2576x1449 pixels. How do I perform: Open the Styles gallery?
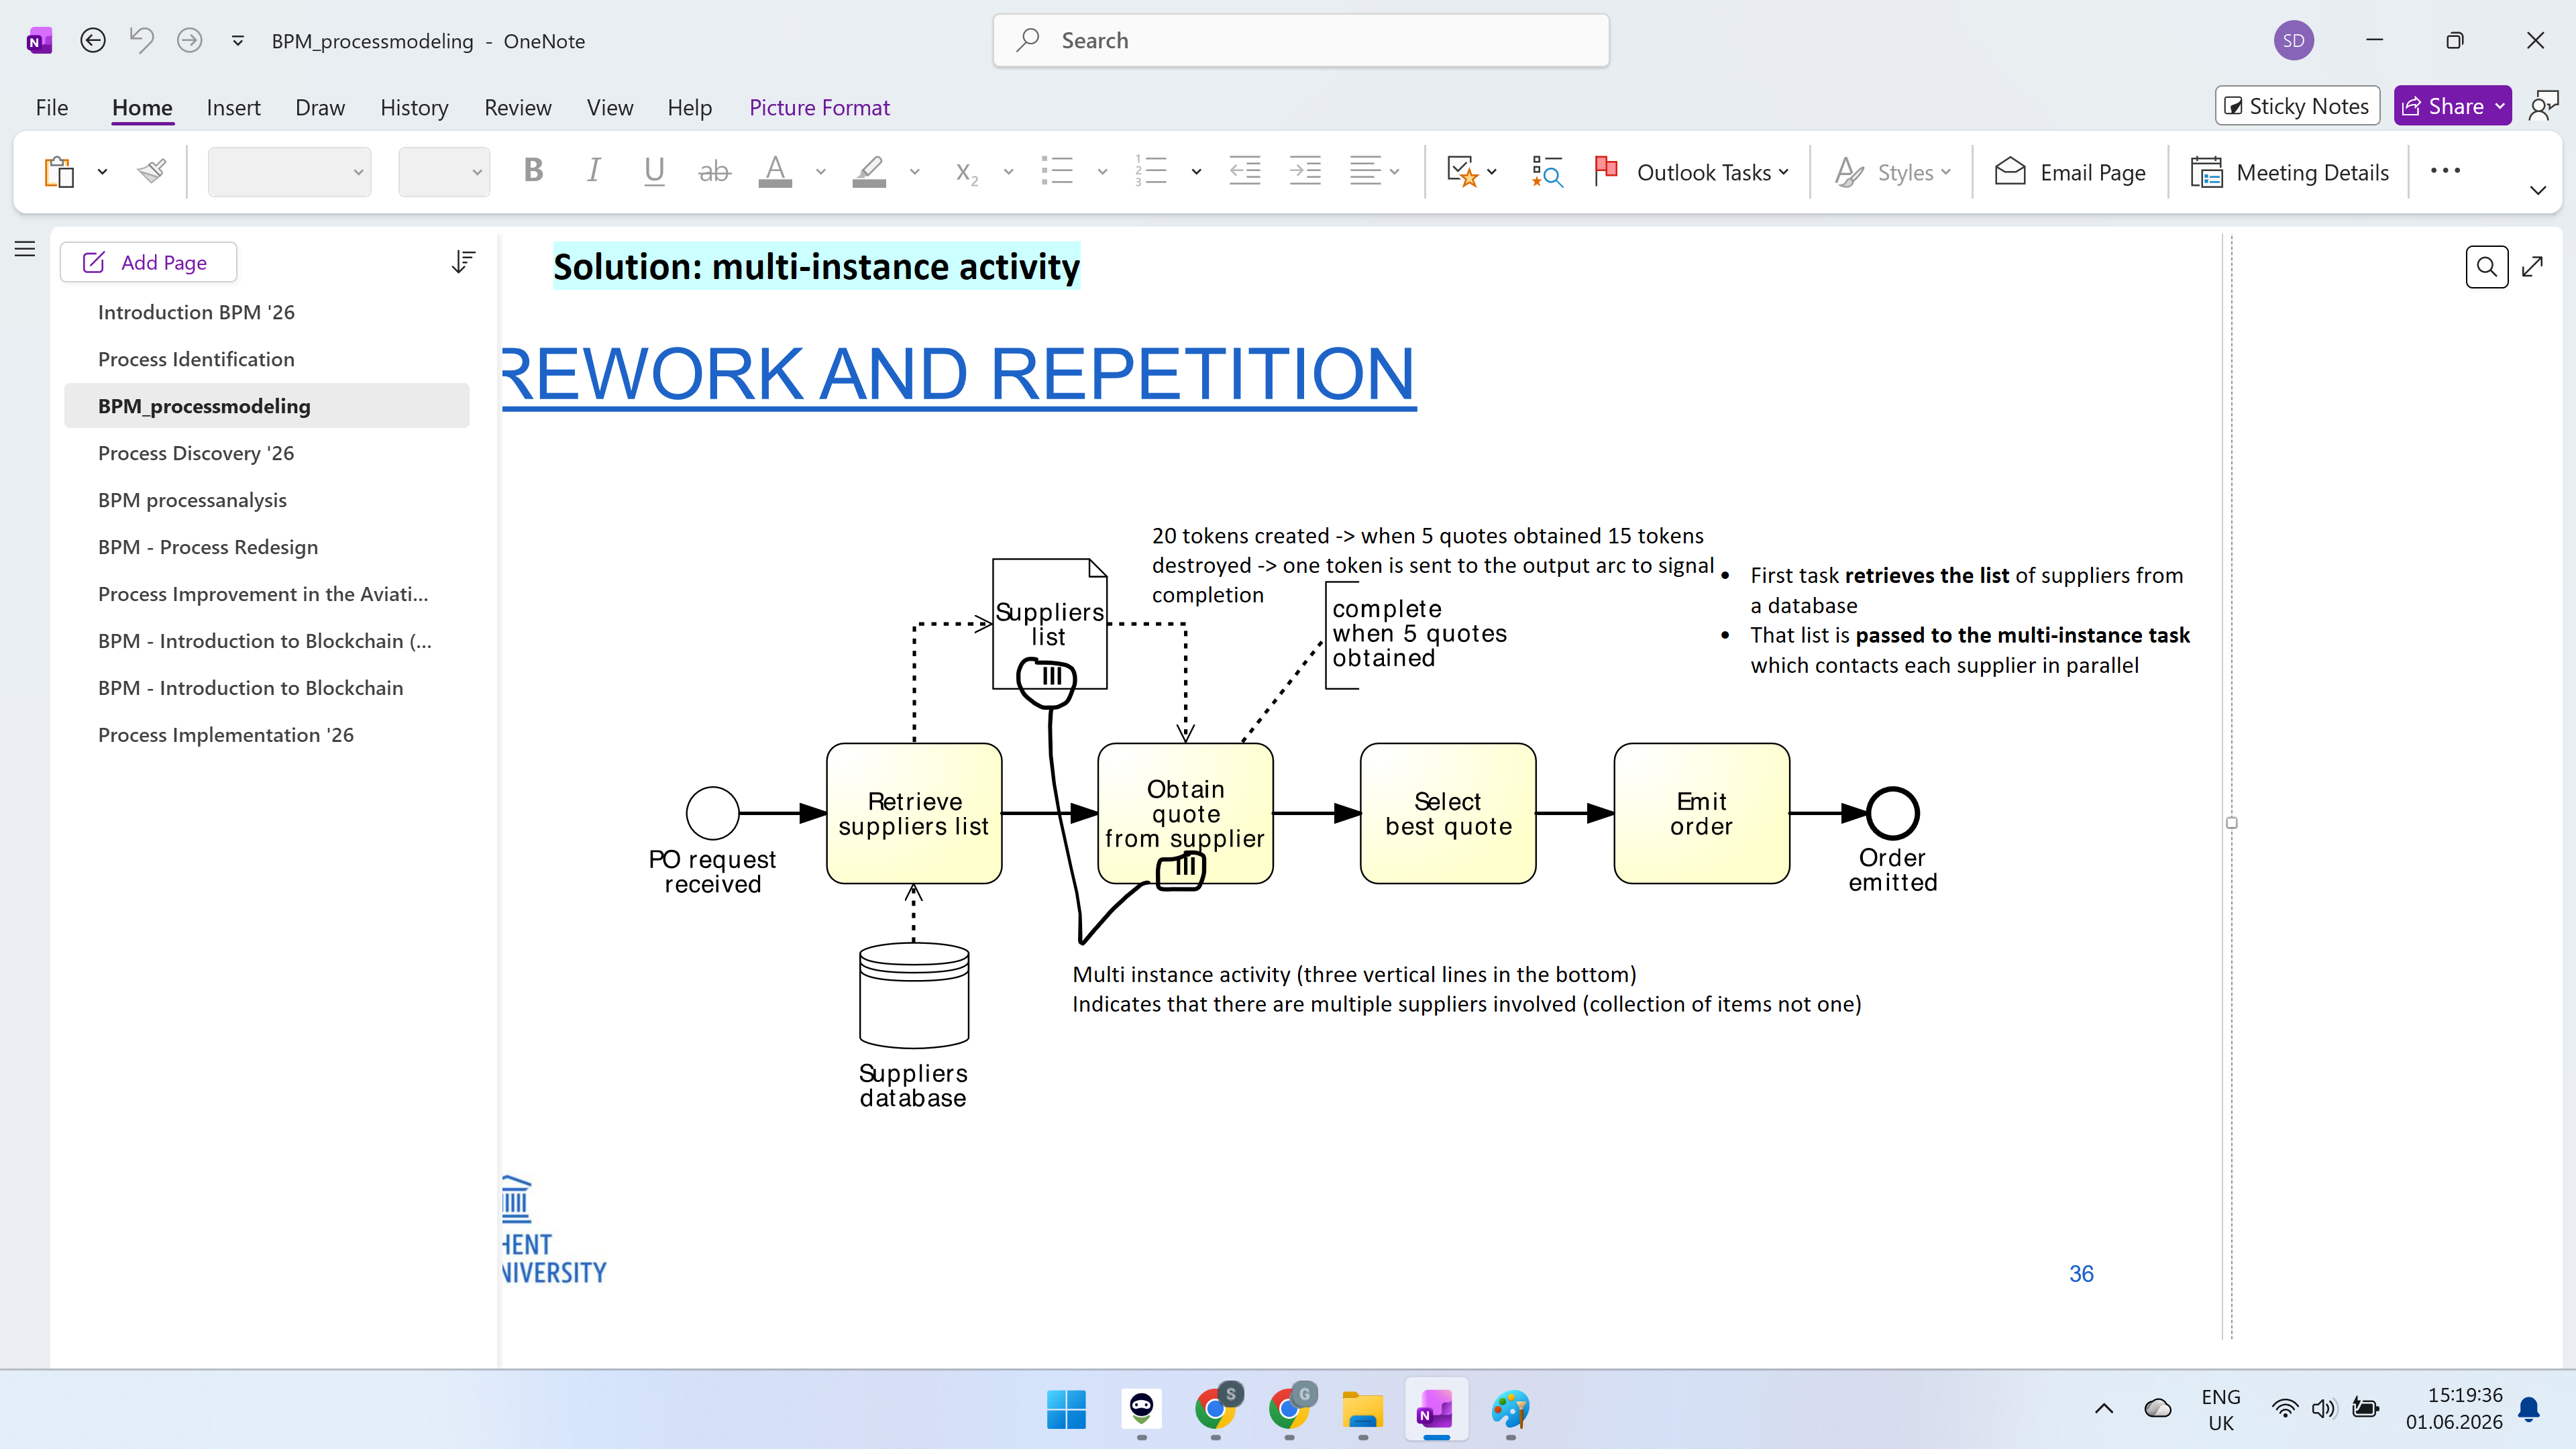[x=1893, y=172]
